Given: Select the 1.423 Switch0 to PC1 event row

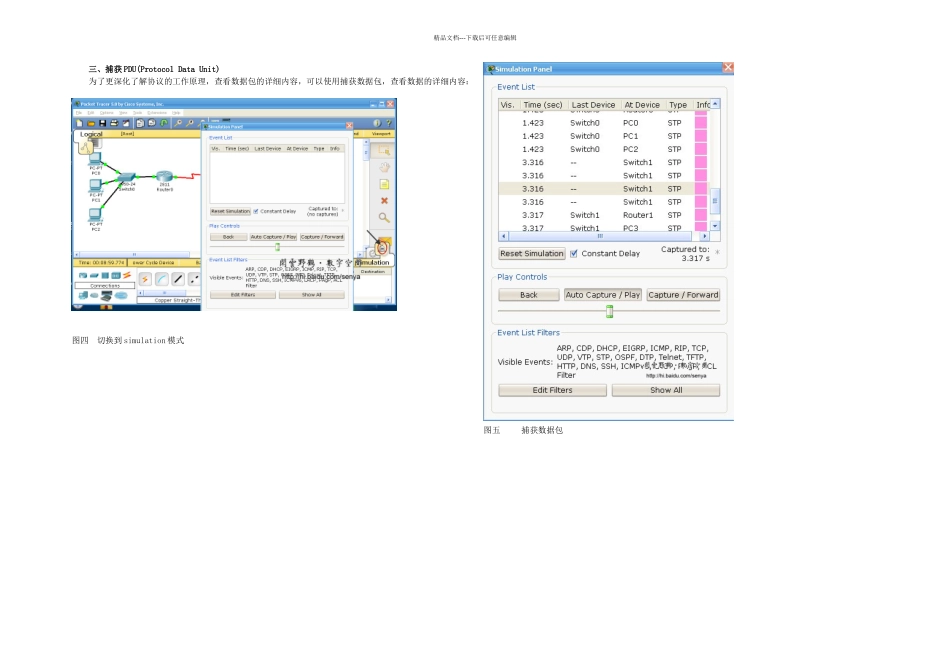Looking at the screenshot, I should (x=603, y=136).
